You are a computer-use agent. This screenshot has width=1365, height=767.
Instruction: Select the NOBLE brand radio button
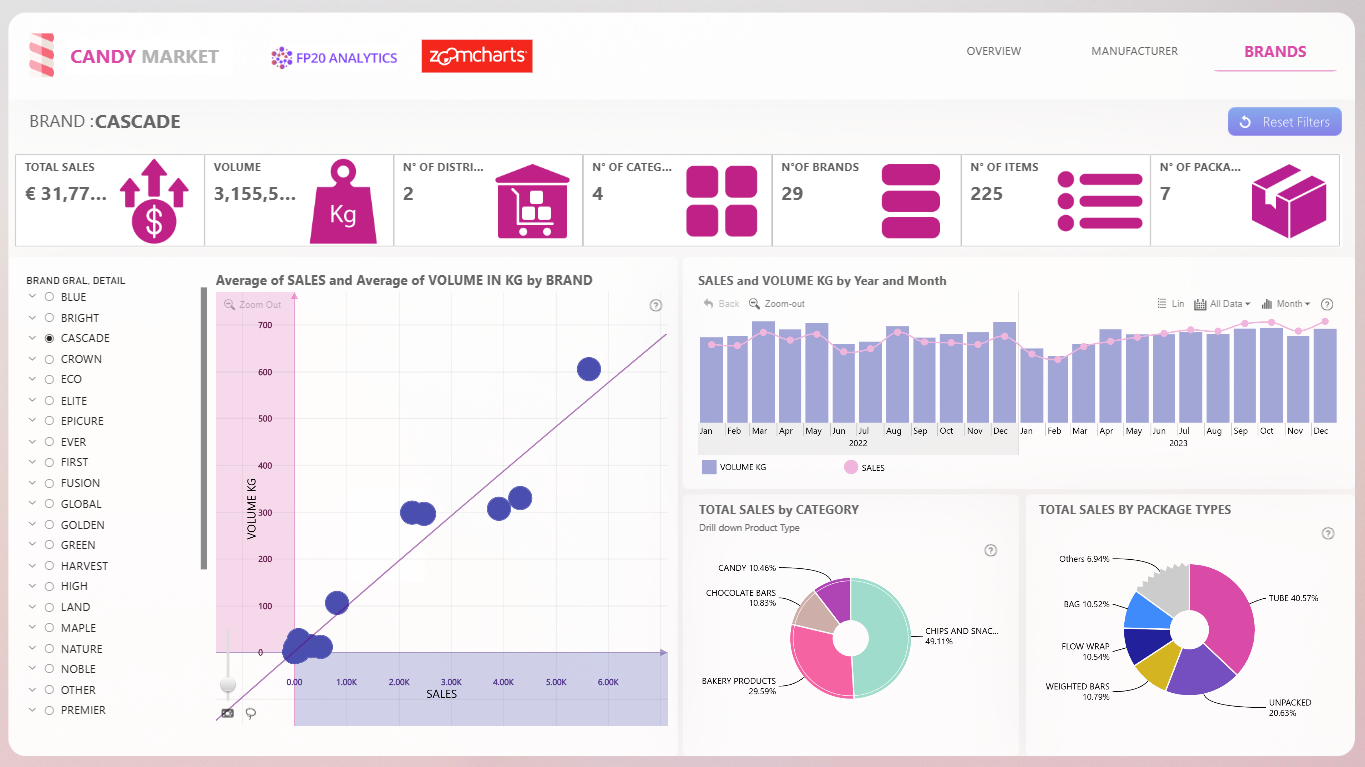49,669
